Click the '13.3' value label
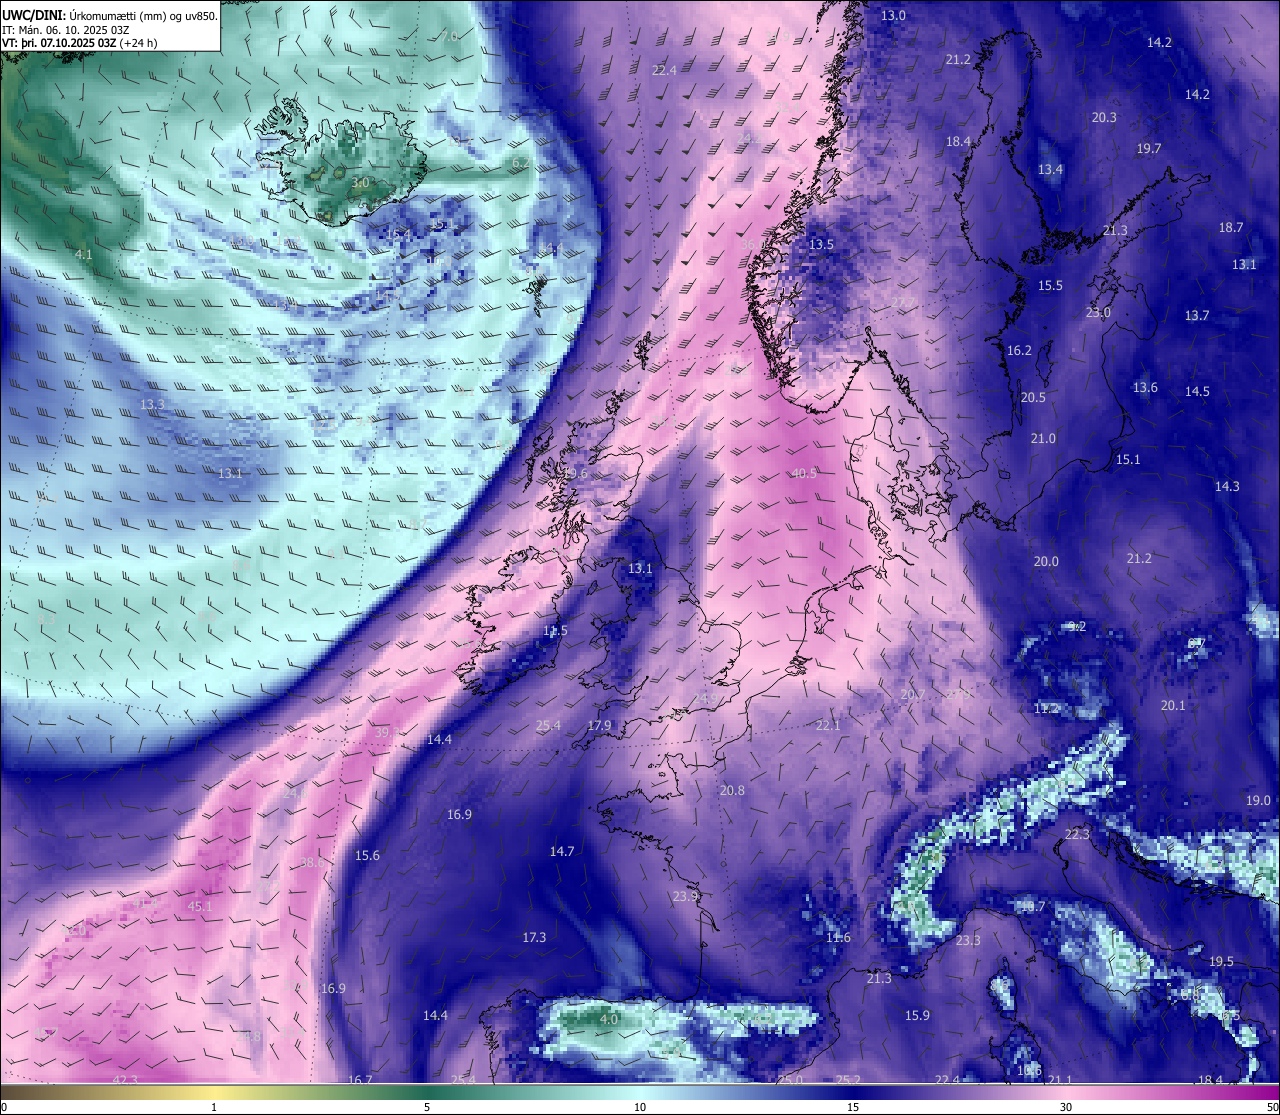The image size is (1280, 1115). pos(152,404)
